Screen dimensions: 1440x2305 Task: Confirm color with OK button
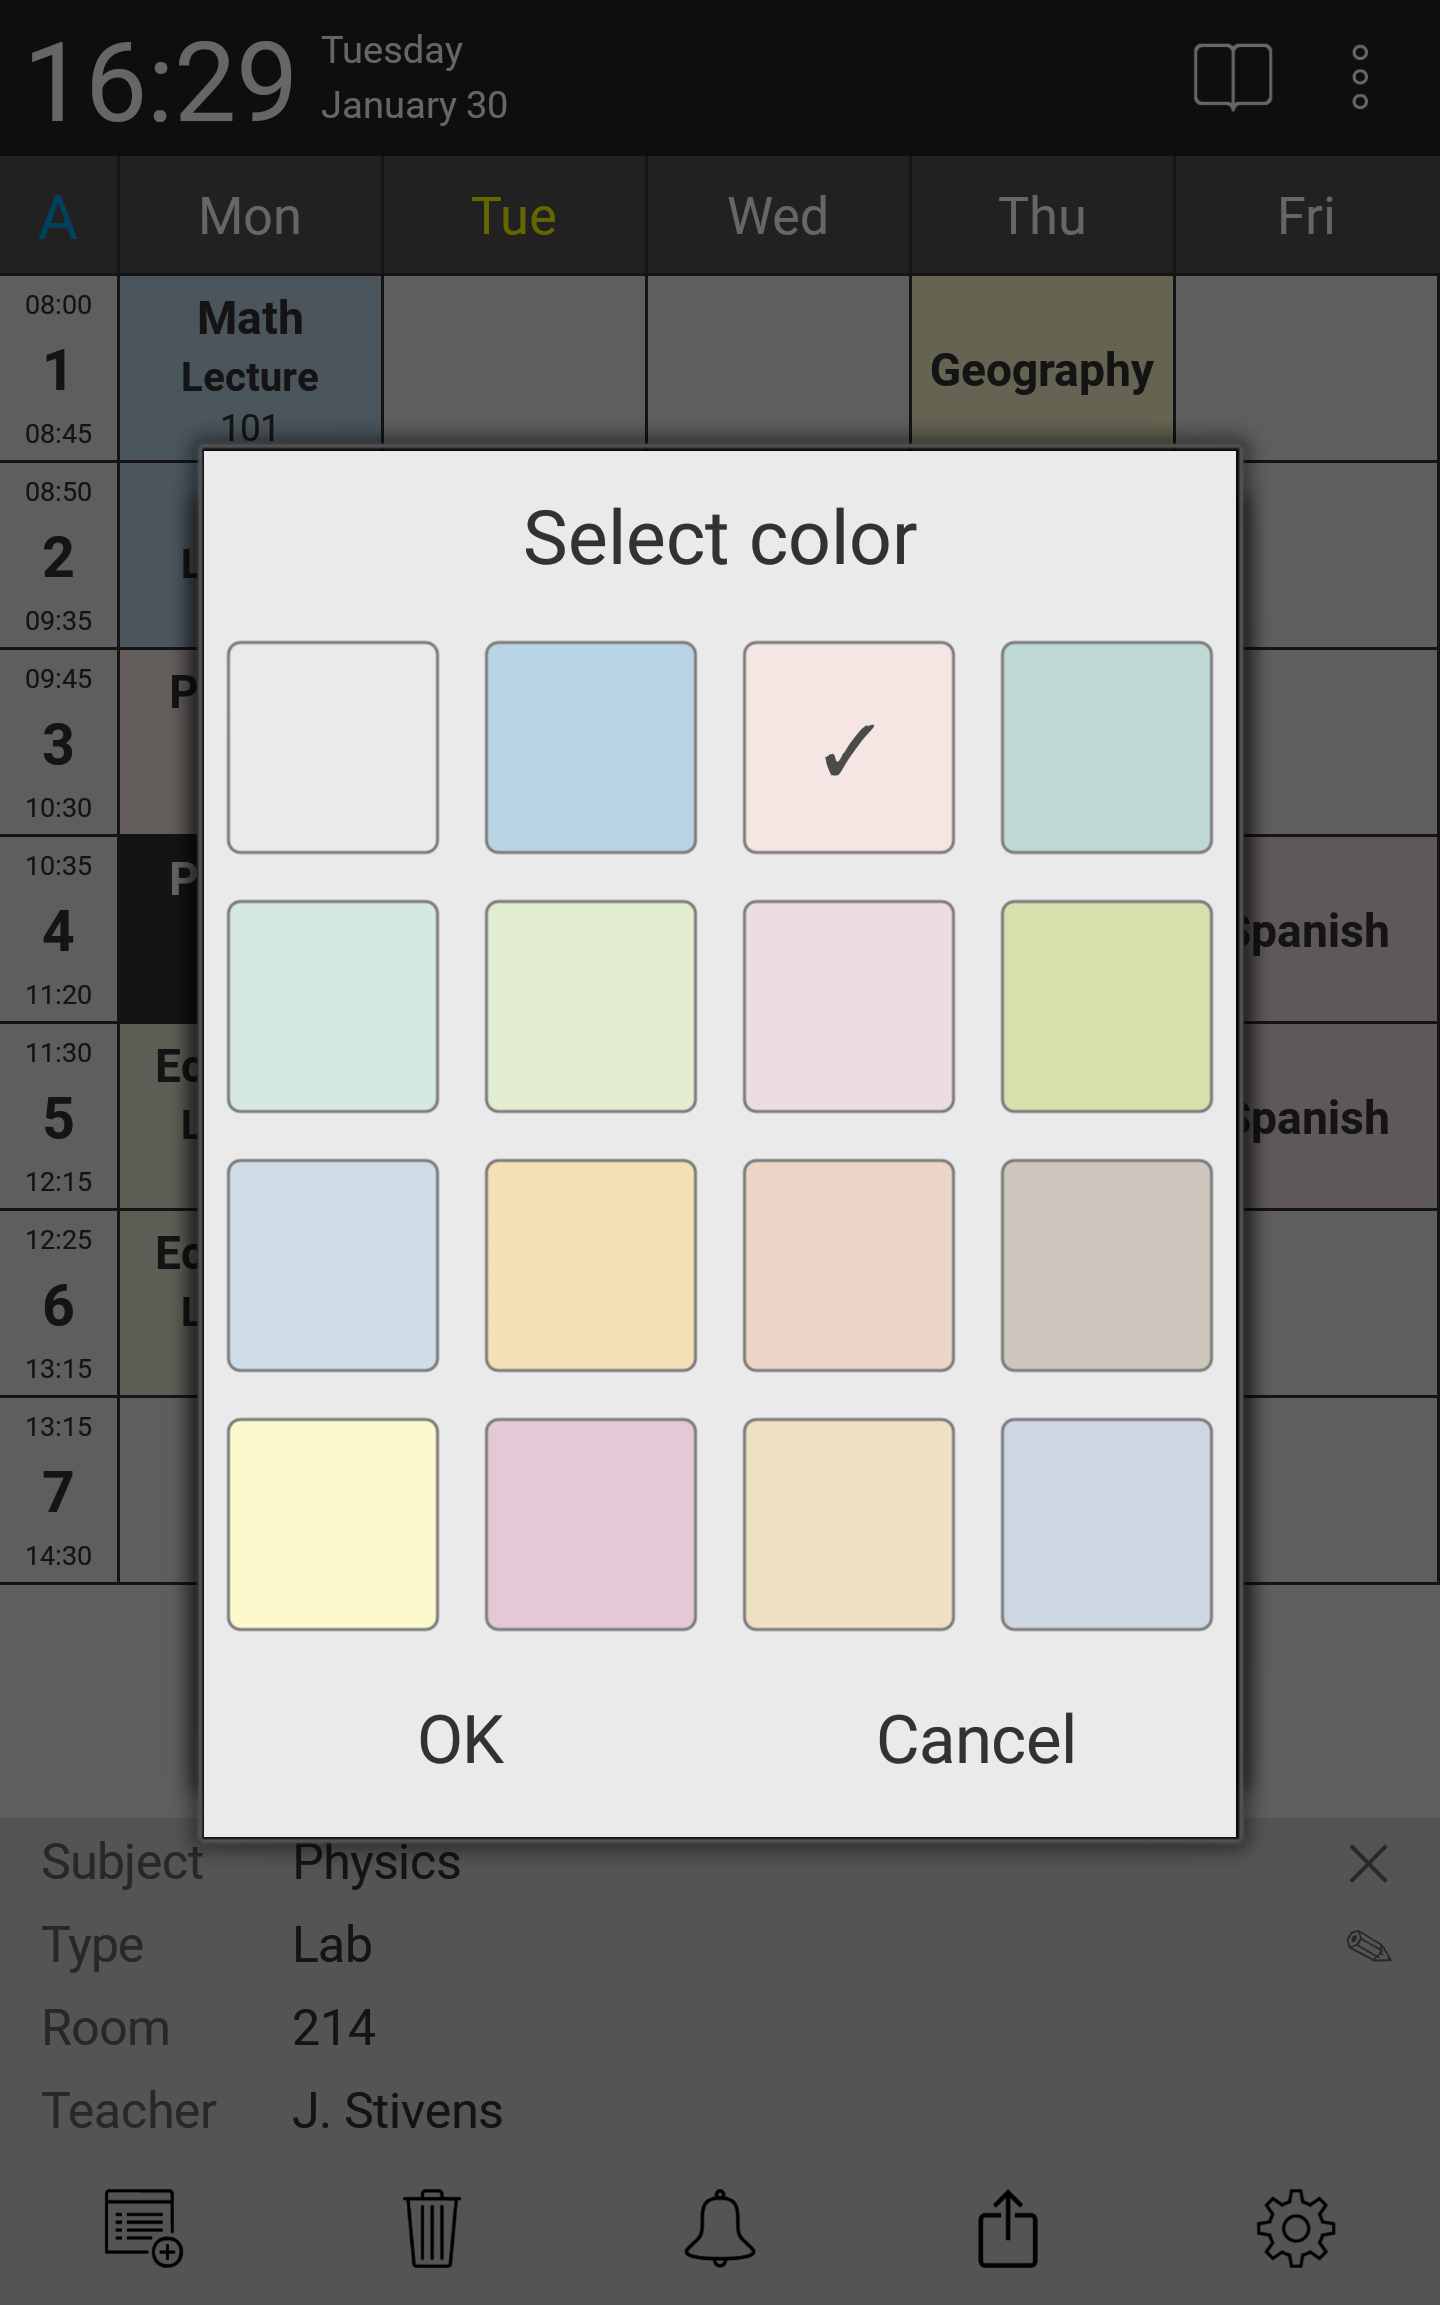click(461, 1740)
